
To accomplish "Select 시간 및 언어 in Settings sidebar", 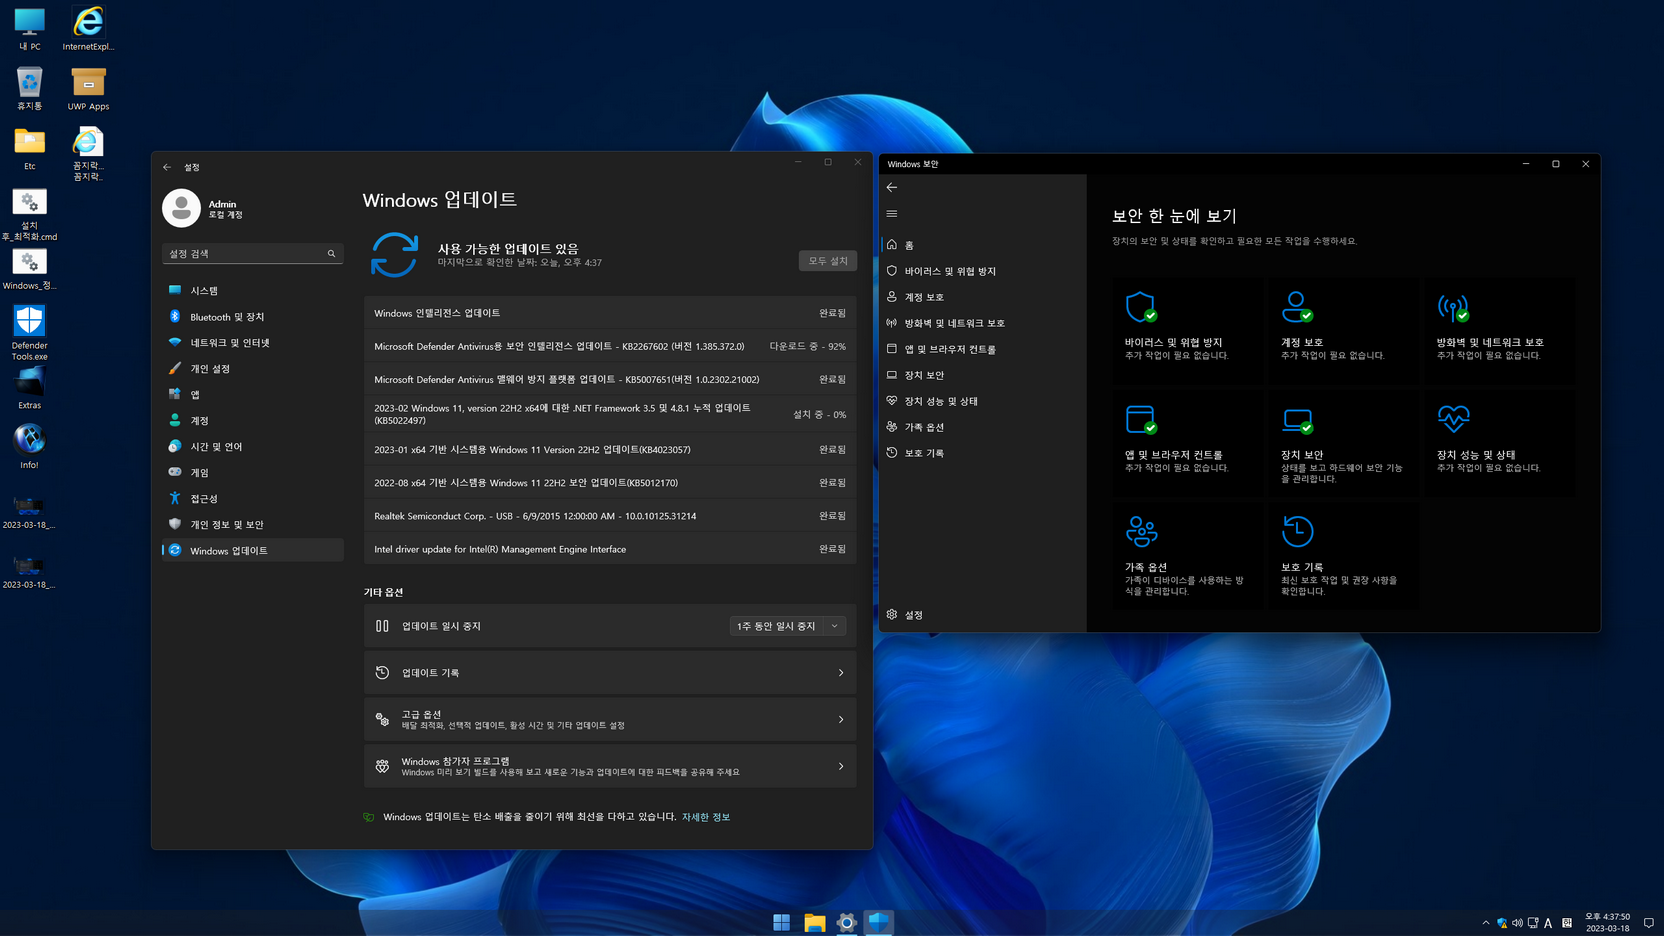I will (x=253, y=446).
